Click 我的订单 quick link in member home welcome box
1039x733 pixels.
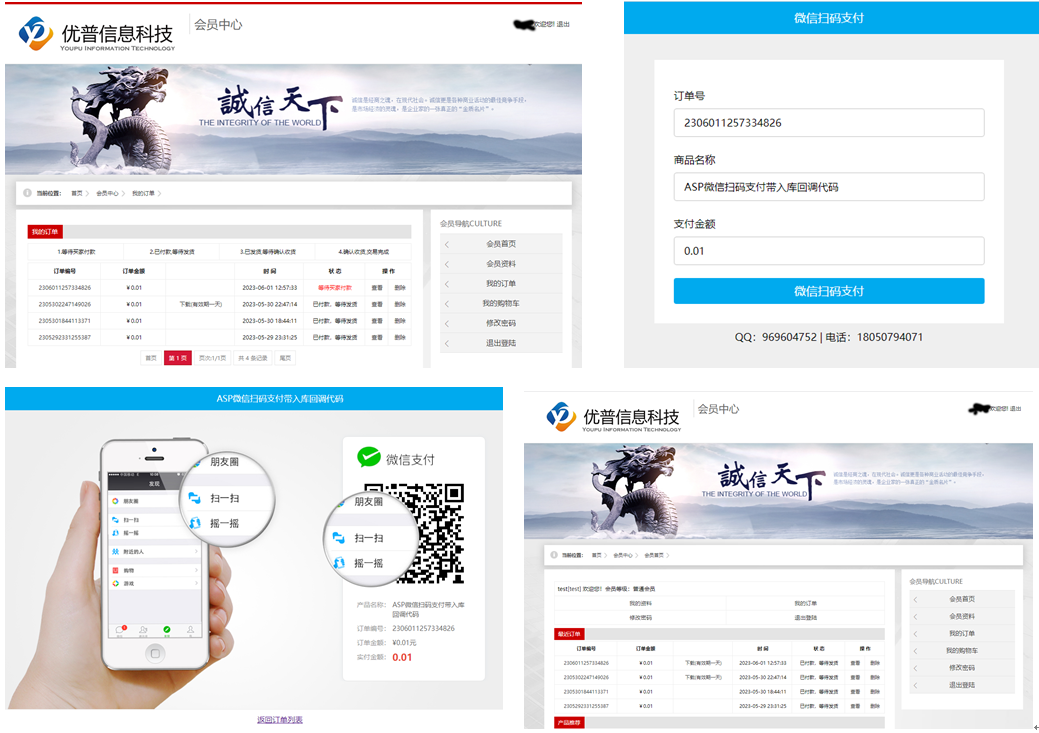[805, 603]
